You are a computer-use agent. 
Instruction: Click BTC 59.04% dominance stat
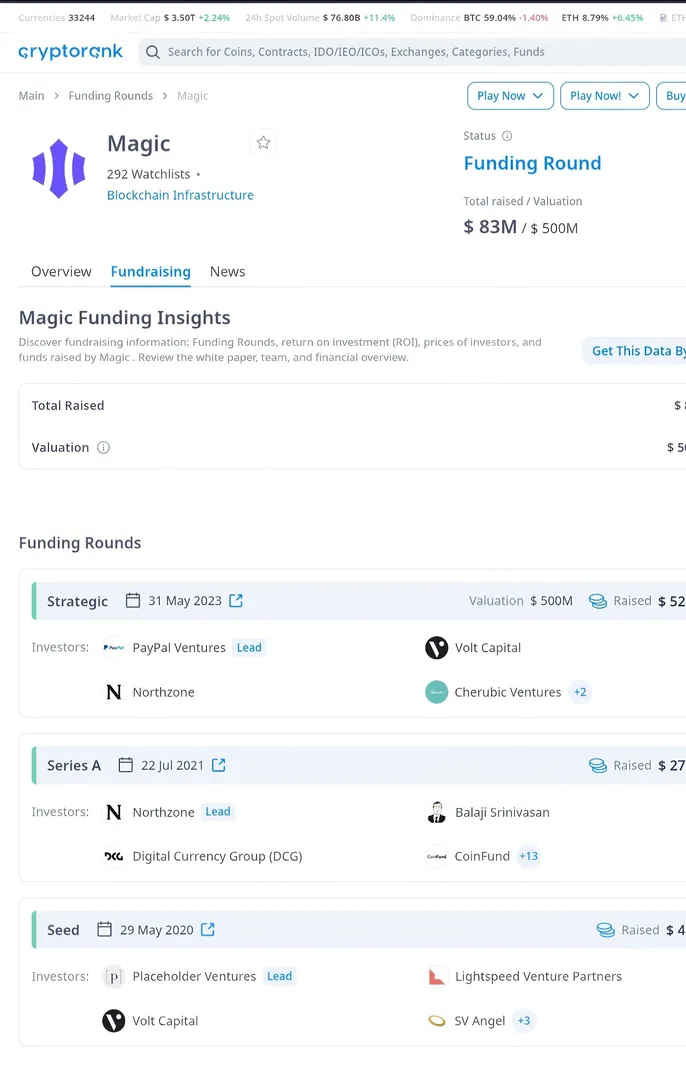506,18
